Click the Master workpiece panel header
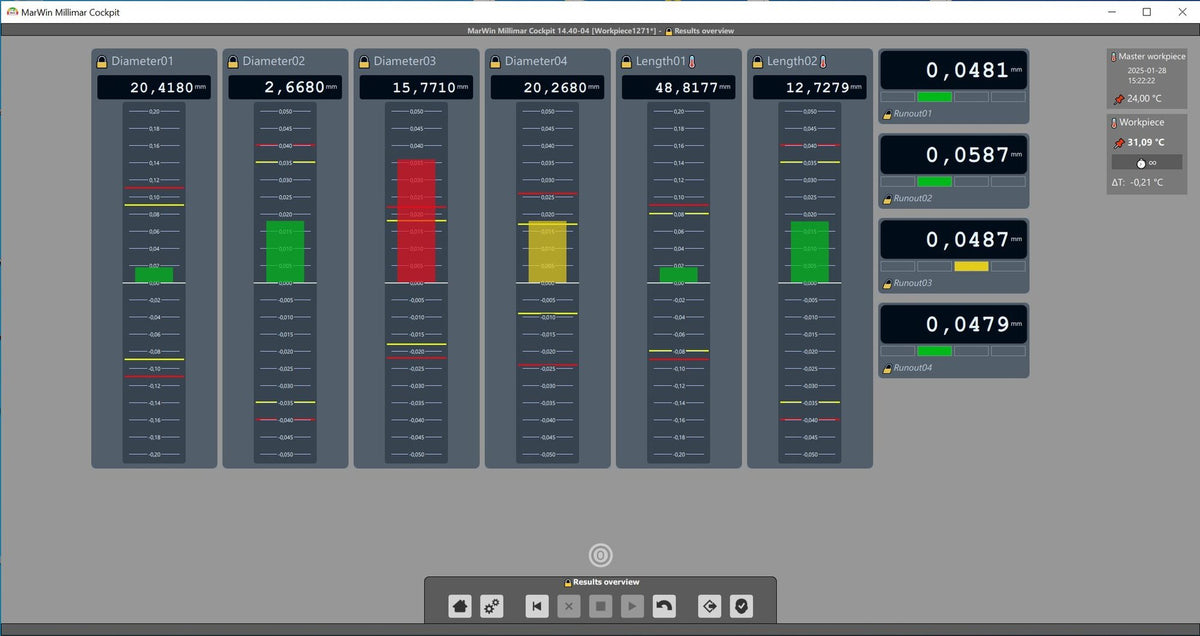The width and height of the screenshot is (1200, 636). (1146, 57)
